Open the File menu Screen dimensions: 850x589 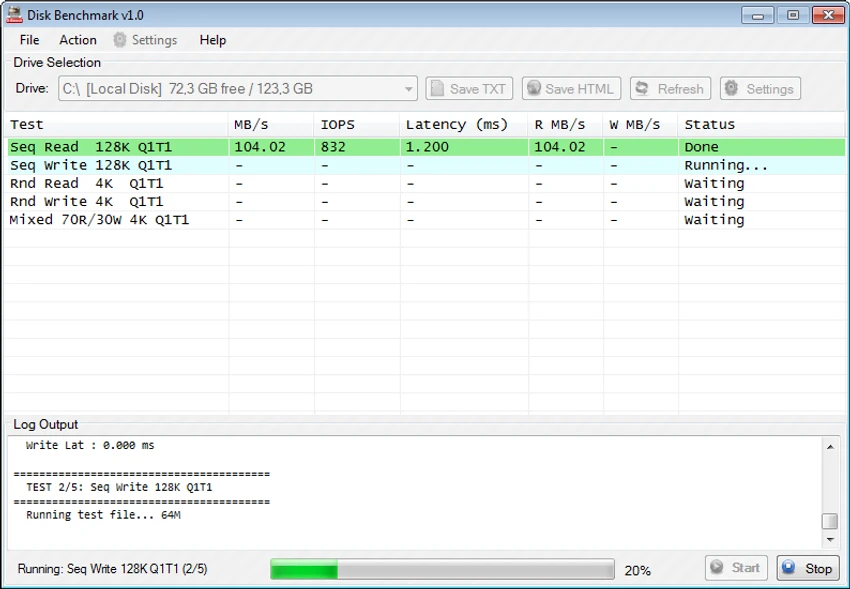pos(29,40)
